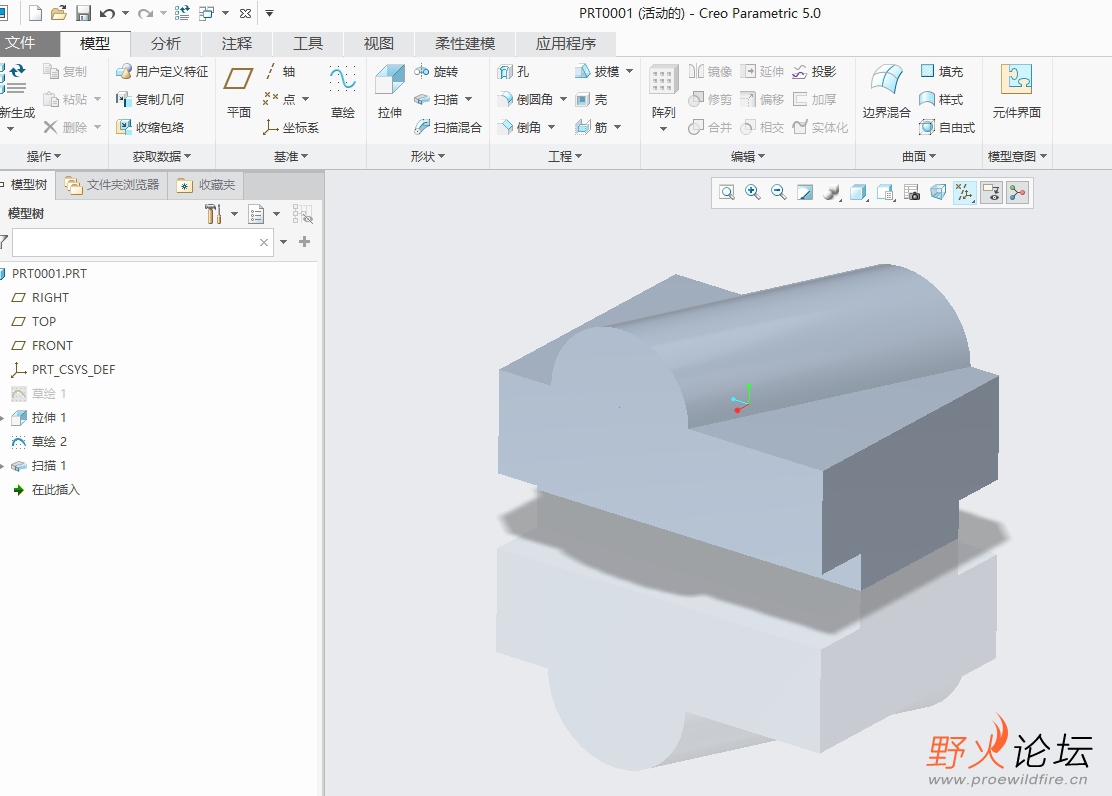The height and width of the screenshot is (796, 1112).
Task: Undo the last action
Action: pyautogui.click(x=107, y=13)
